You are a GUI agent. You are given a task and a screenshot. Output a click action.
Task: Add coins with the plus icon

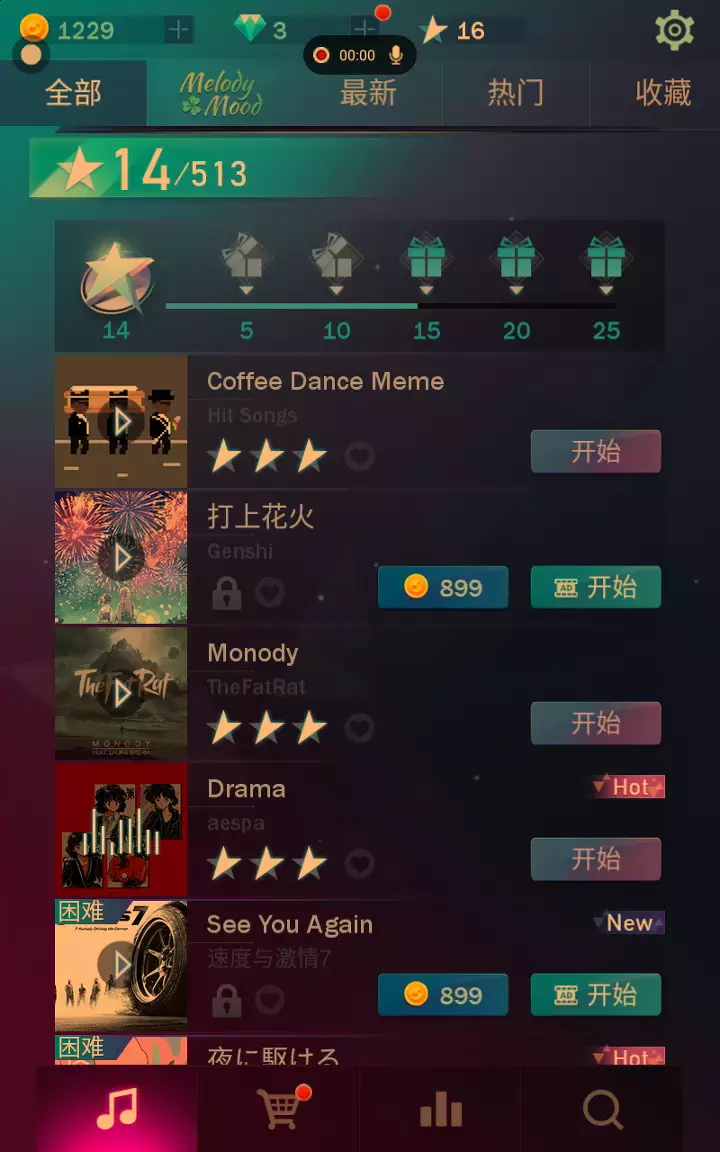click(x=178, y=30)
